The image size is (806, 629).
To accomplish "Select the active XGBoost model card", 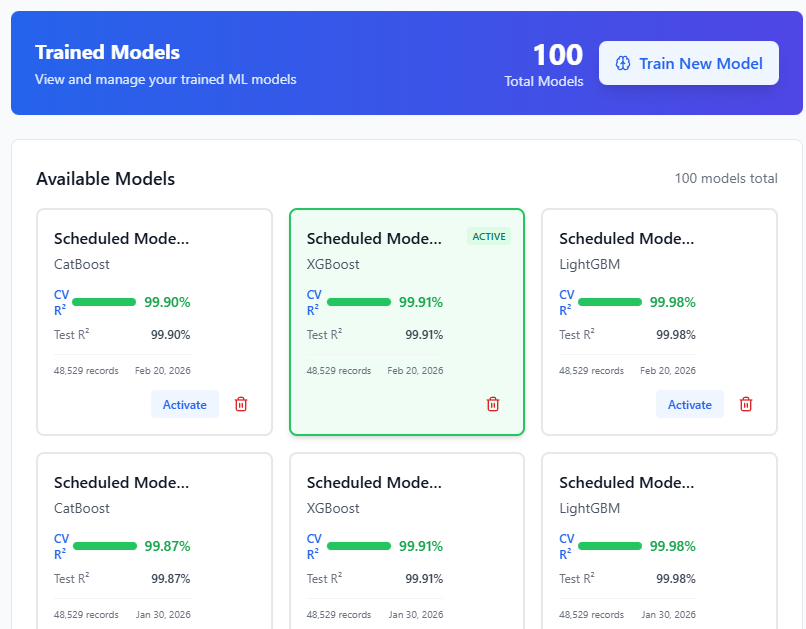I will coord(406,322).
